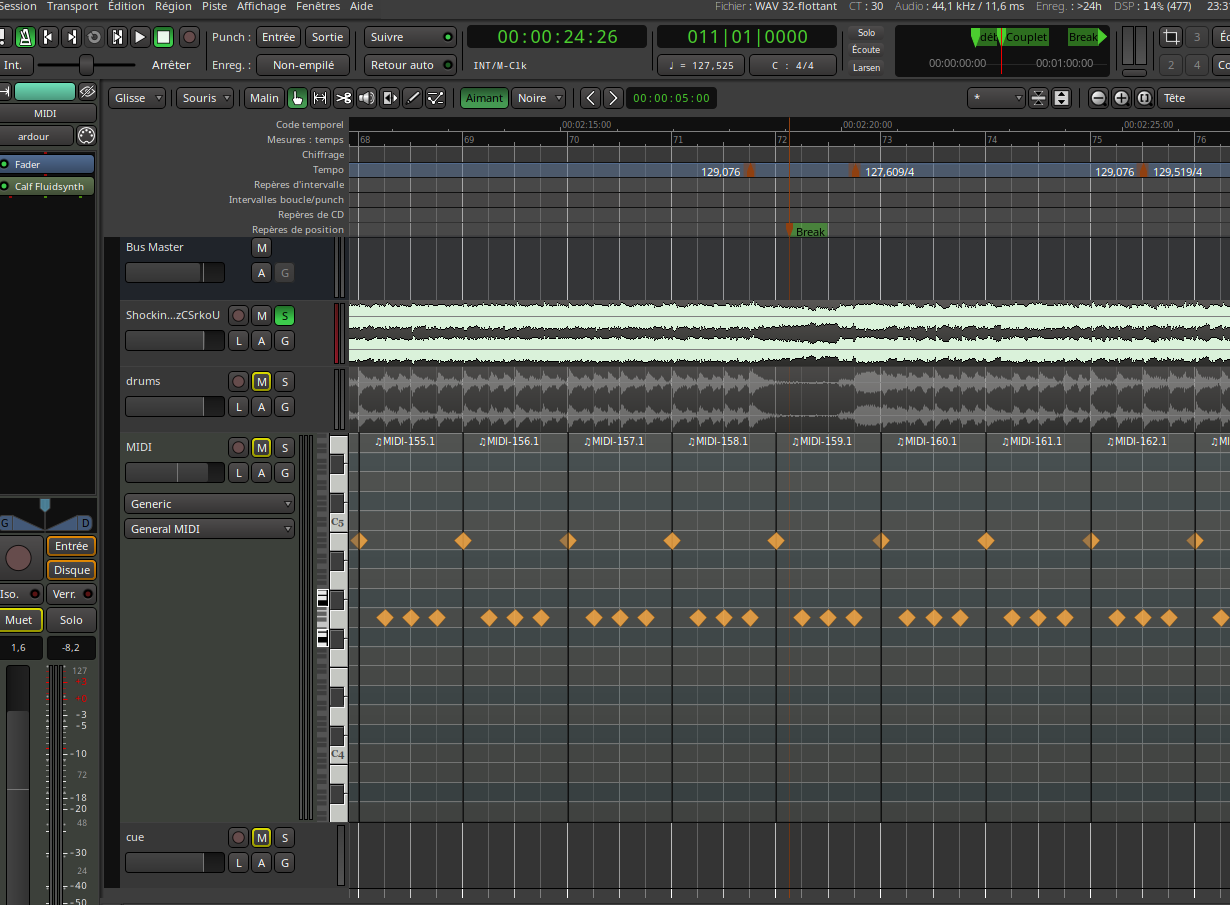Click the Punch Entrée button
This screenshot has height=905, width=1230.
(x=278, y=37)
